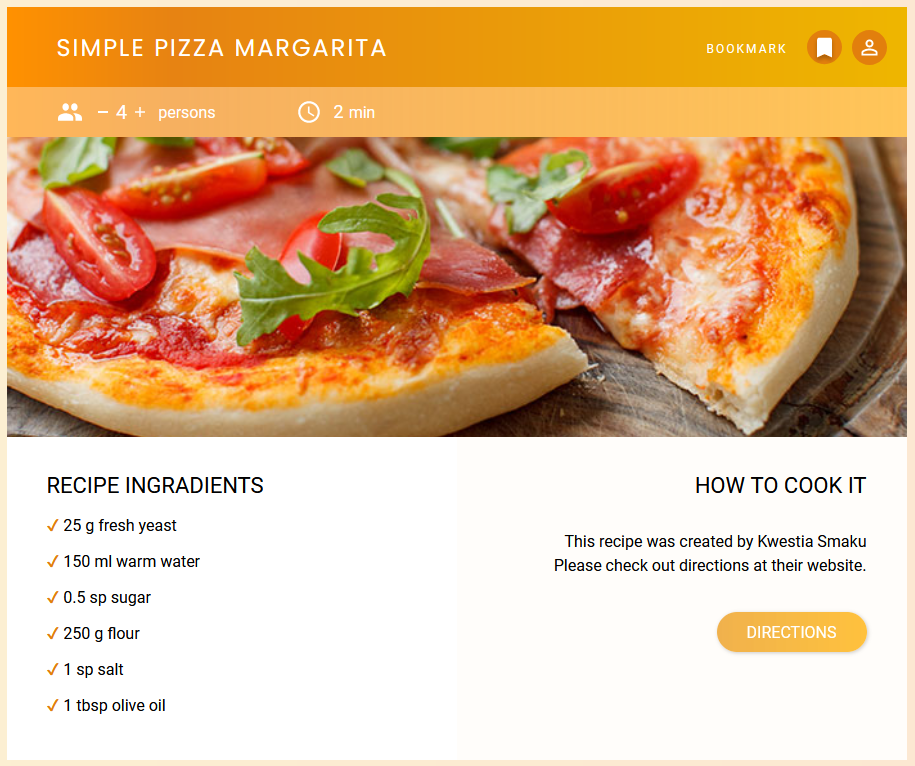This screenshot has width=915, height=766.
Task: Click the checkmark beside fresh yeast
Action: point(52,525)
